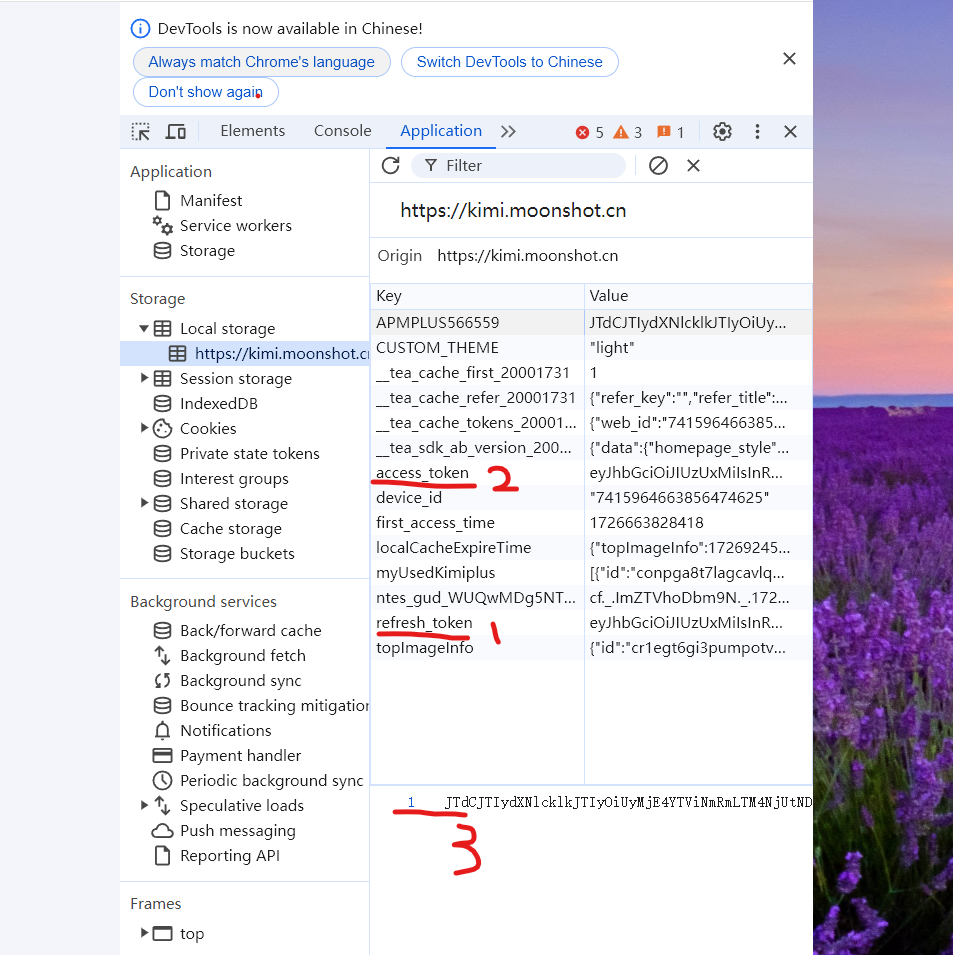Switch to the Console tab
Viewport: 953px width, 955px height.
(x=342, y=131)
